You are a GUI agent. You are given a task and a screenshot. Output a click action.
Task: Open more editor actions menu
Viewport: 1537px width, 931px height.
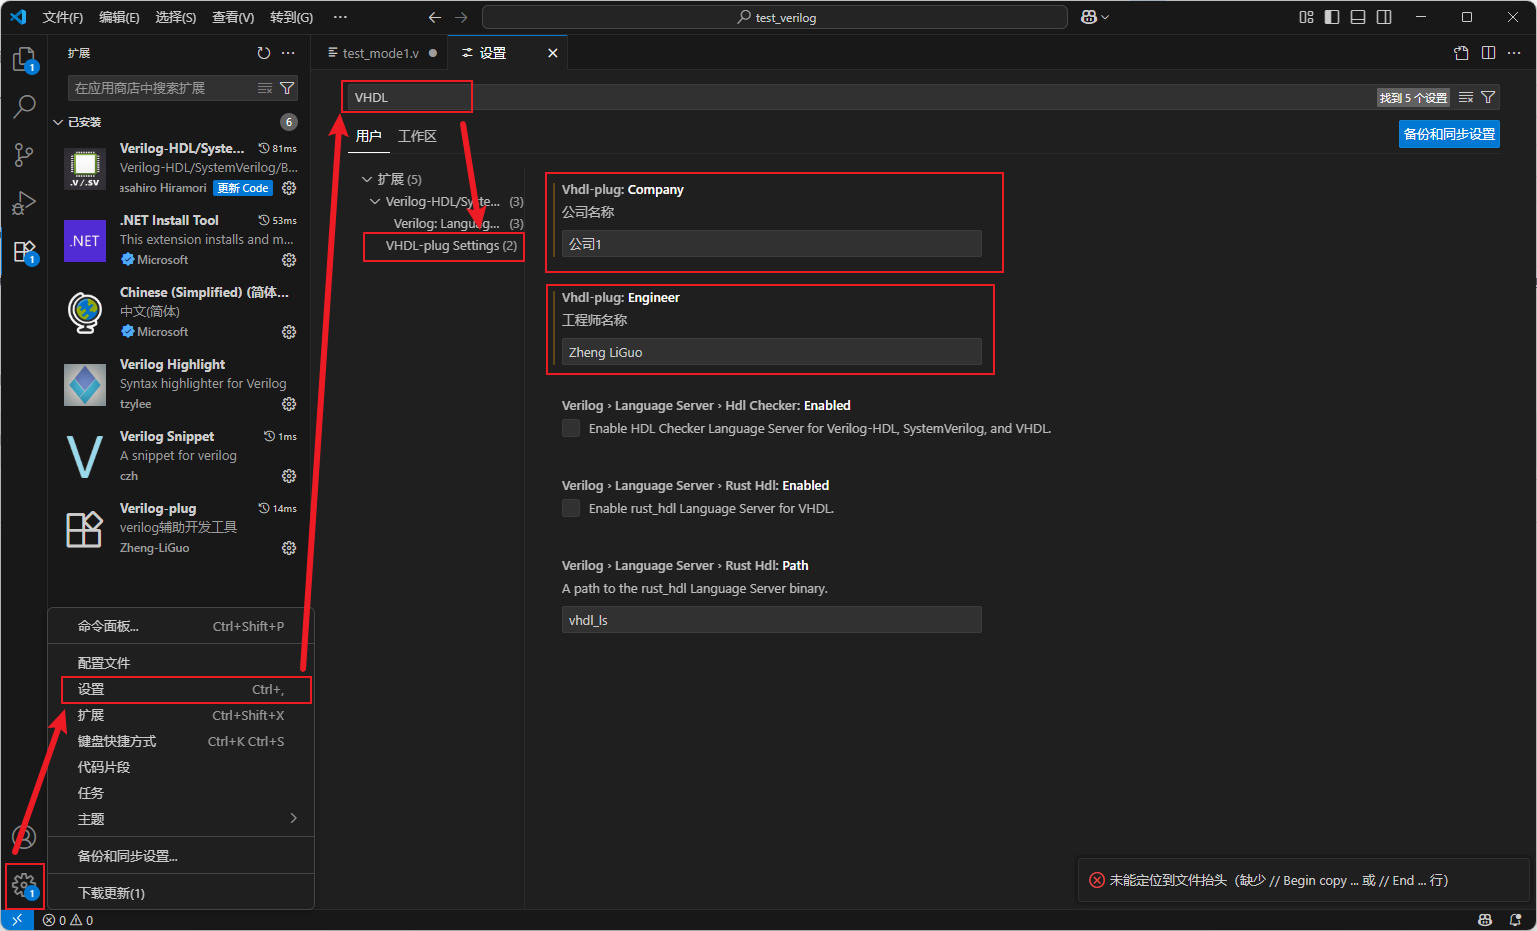(1514, 53)
